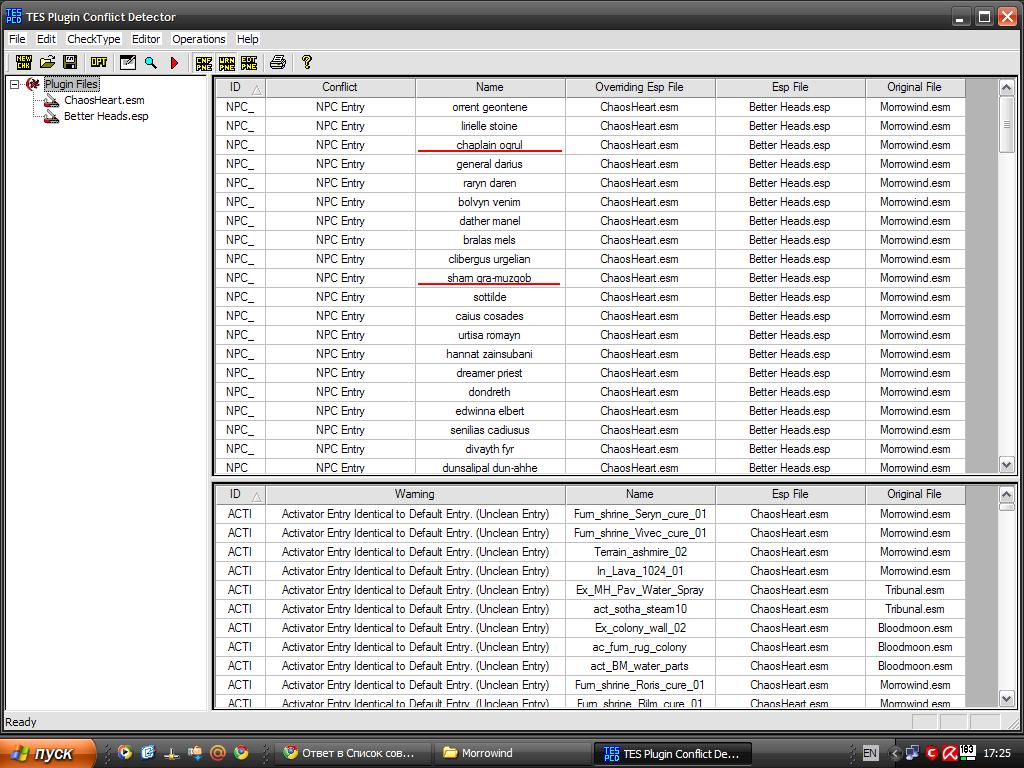
Task: Select the 'divayth fyr' conflict row
Action: [590, 449]
